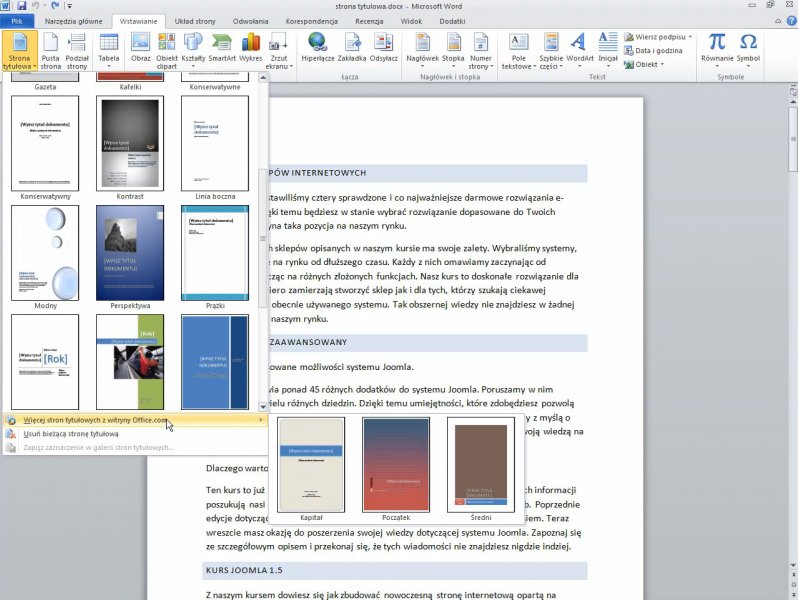Choose Usuń bieżącą stronę tytułową
The width and height of the screenshot is (798, 600).
71,434
